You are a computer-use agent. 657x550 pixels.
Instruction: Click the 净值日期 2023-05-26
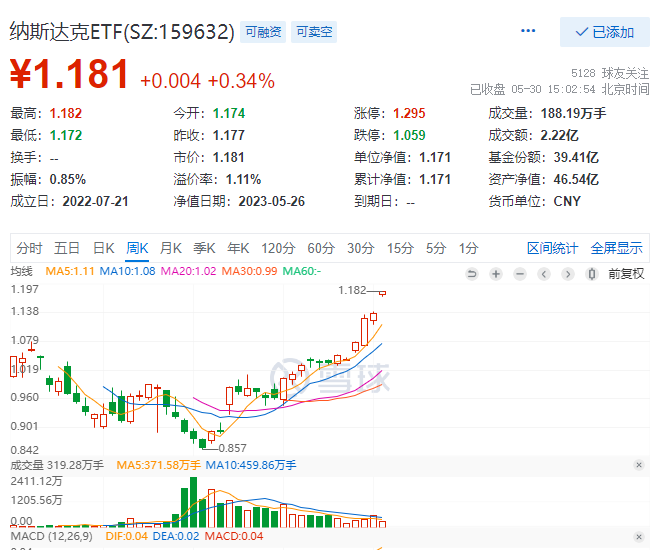pyautogui.click(x=272, y=201)
